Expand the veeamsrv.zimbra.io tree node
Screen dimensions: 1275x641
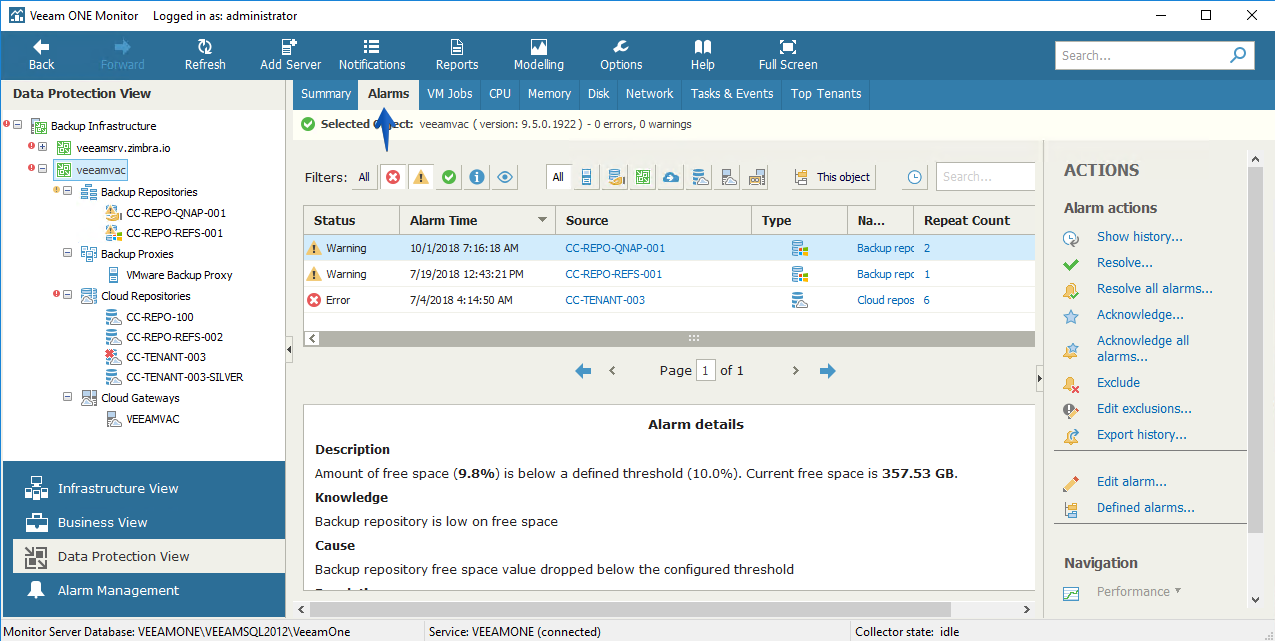tap(43, 147)
